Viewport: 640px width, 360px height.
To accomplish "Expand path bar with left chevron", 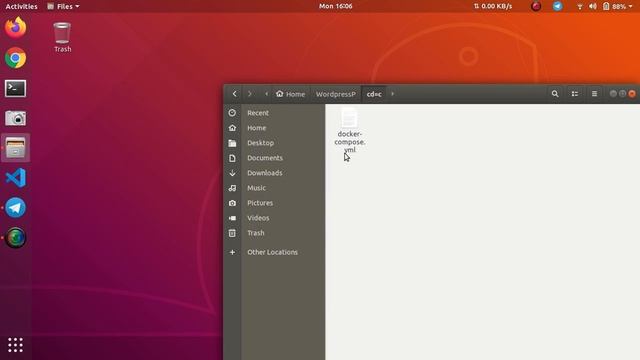I will 267,94.
